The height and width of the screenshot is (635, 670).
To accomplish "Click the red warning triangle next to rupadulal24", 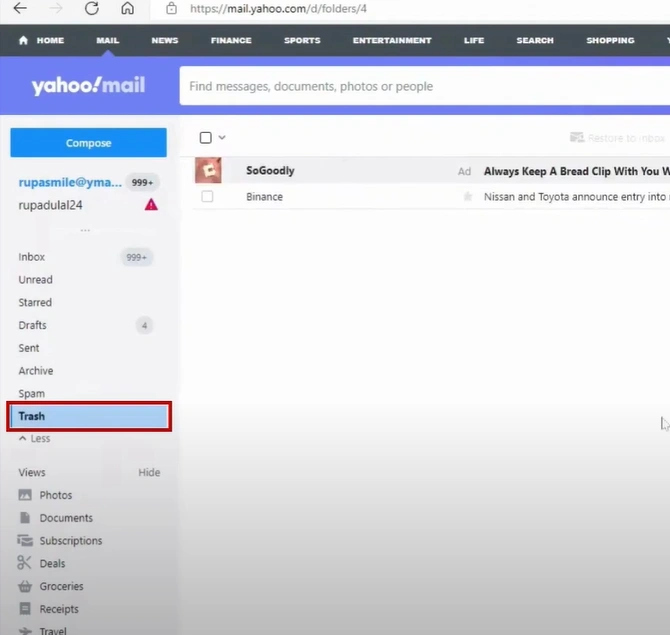I will coord(151,205).
